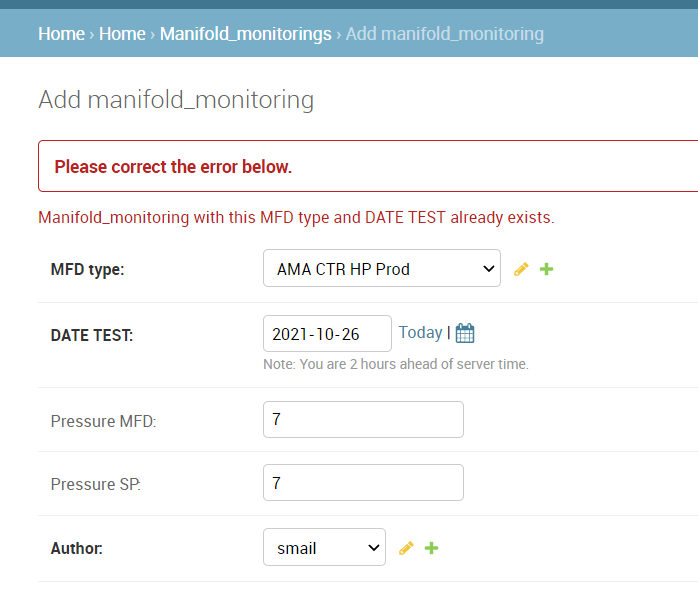Add new MFD type with green plus

[x=546, y=269]
